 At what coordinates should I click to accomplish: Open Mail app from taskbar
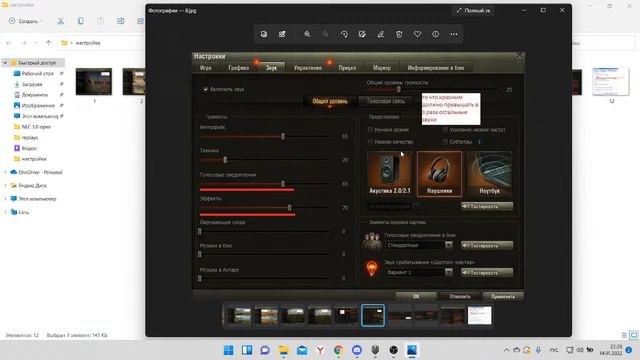tap(302, 350)
